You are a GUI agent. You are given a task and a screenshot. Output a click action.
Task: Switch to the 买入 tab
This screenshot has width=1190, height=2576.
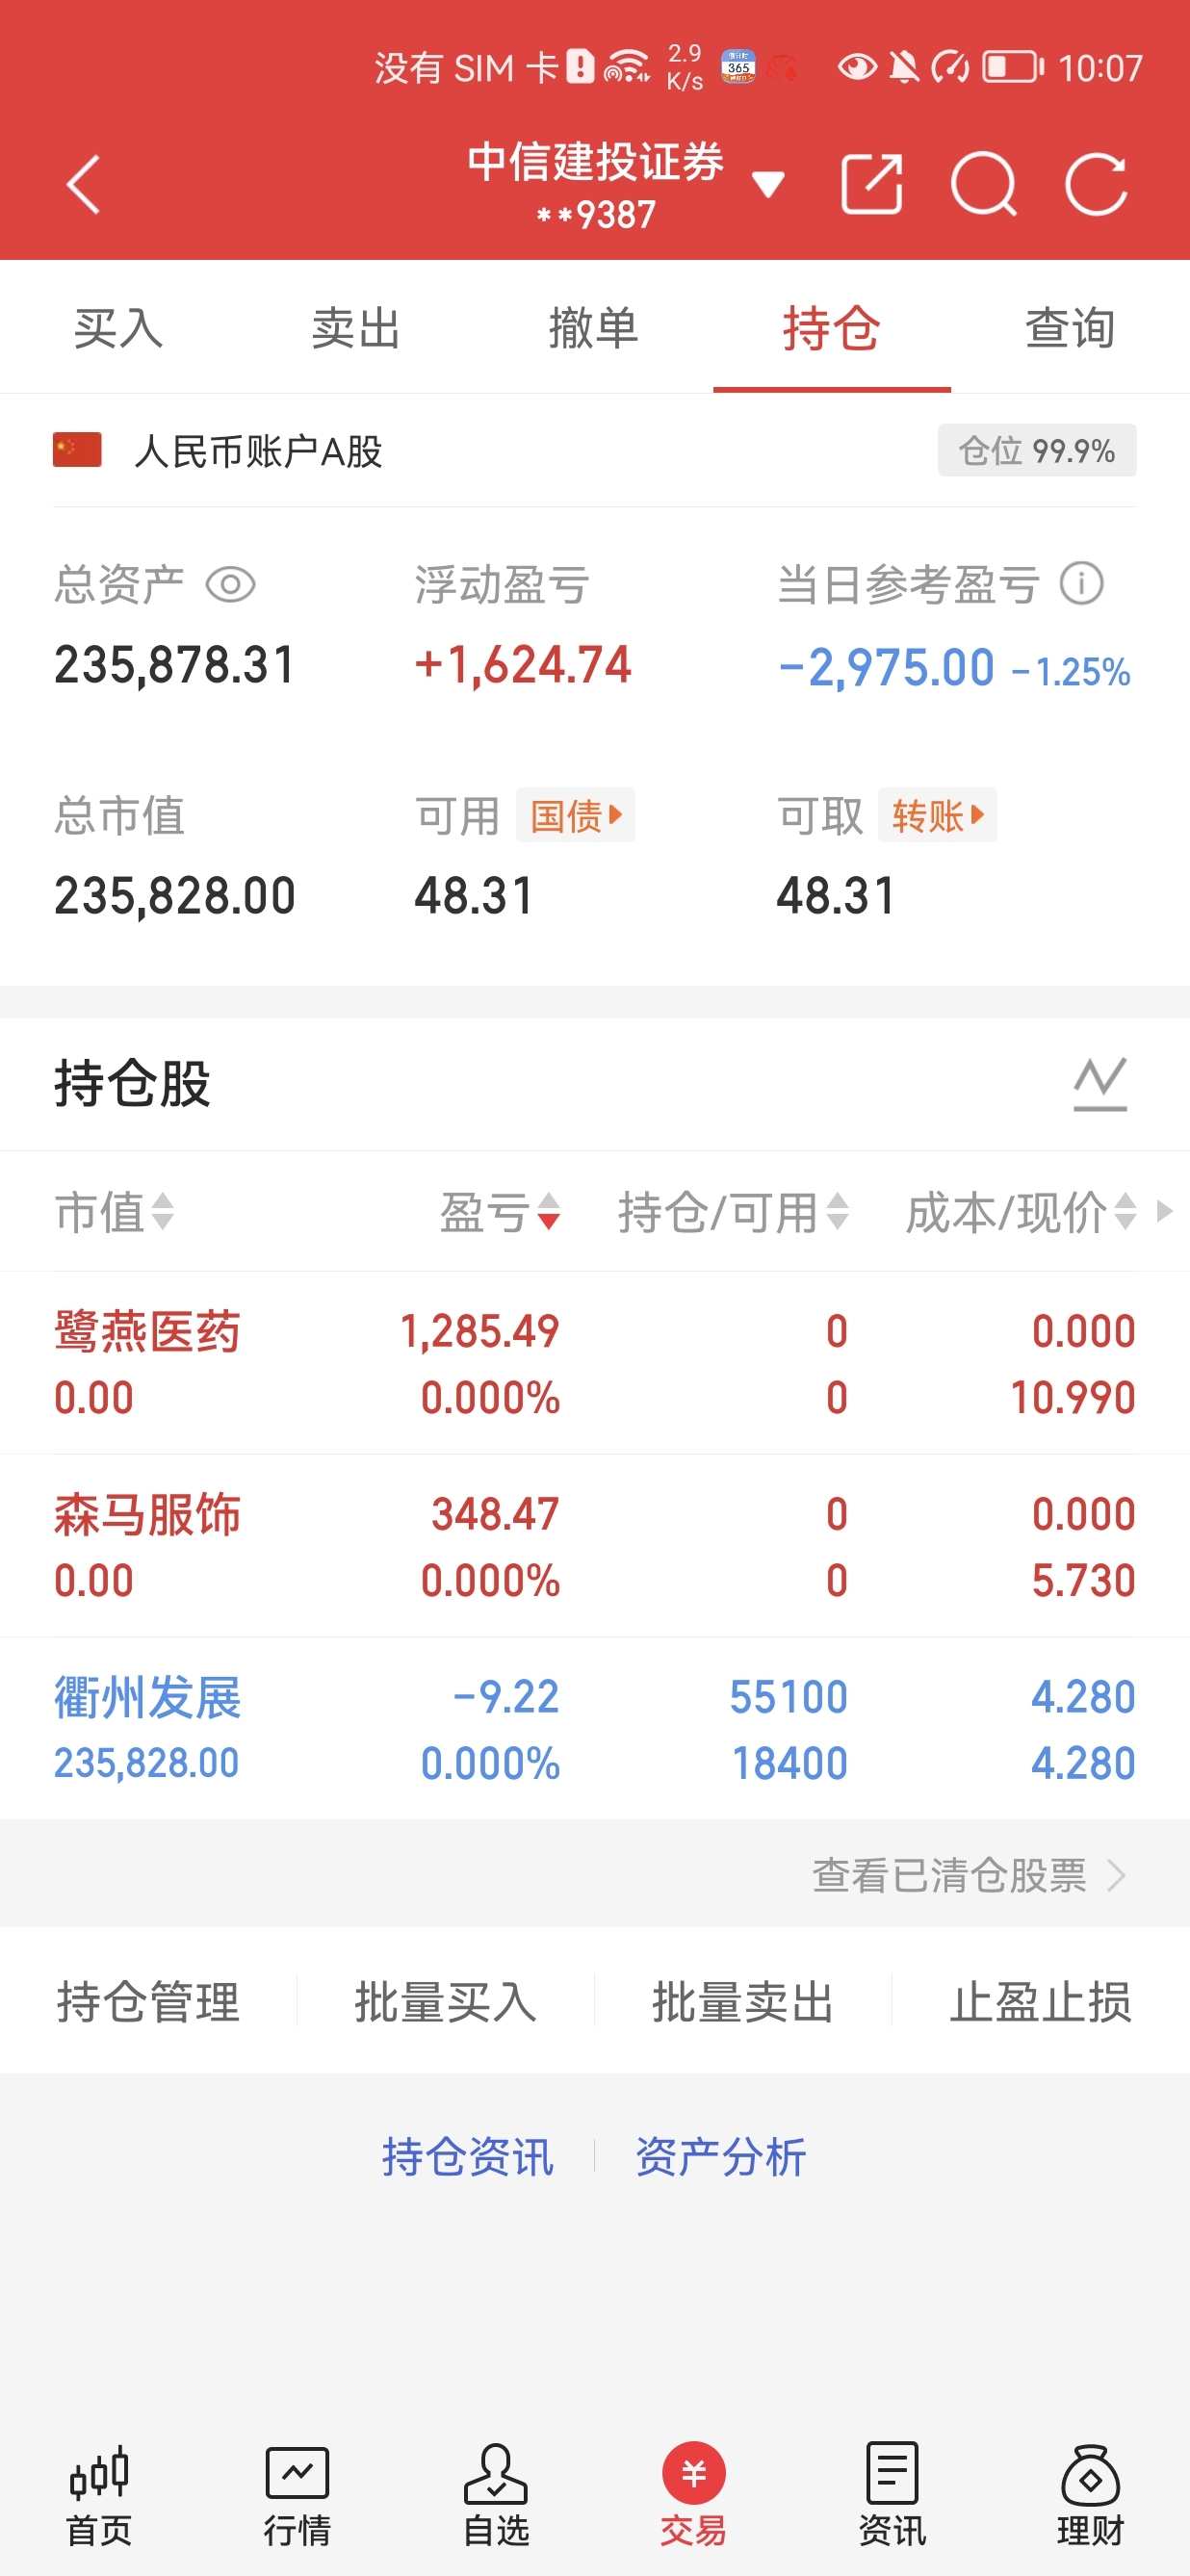point(118,328)
